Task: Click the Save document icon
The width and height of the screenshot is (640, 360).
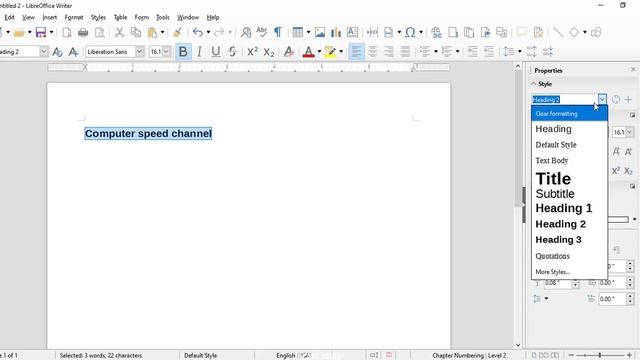Action: tap(41, 32)
